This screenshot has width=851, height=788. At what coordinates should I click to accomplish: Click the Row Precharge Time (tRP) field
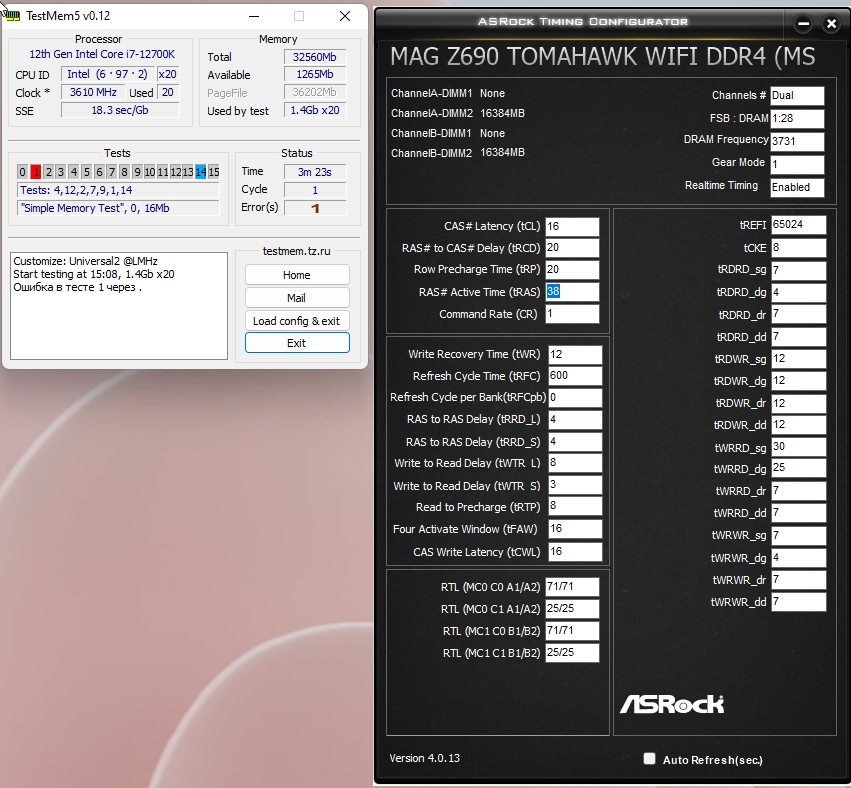tap(572, 270)
